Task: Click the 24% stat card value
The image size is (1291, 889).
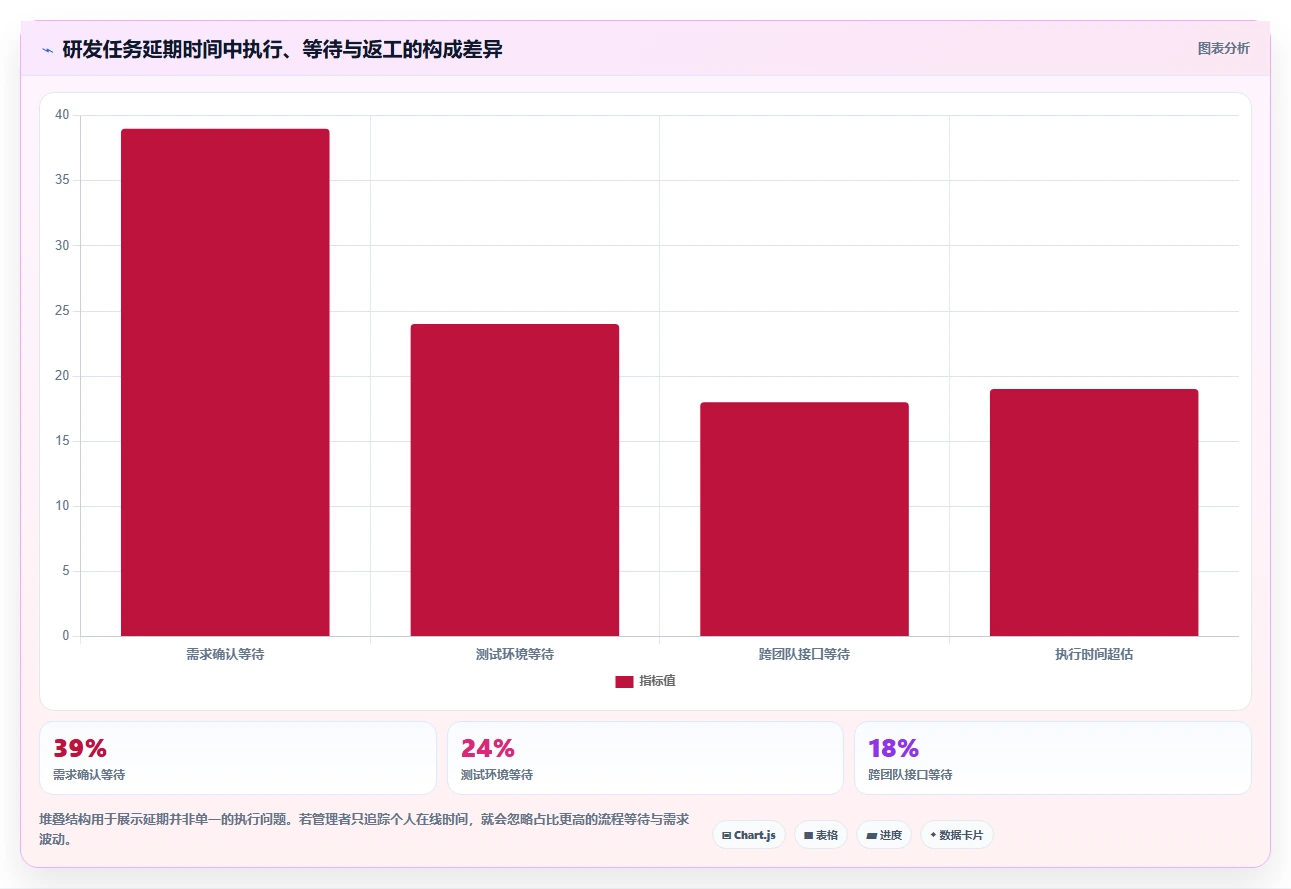Action: (x=488, y=748)
